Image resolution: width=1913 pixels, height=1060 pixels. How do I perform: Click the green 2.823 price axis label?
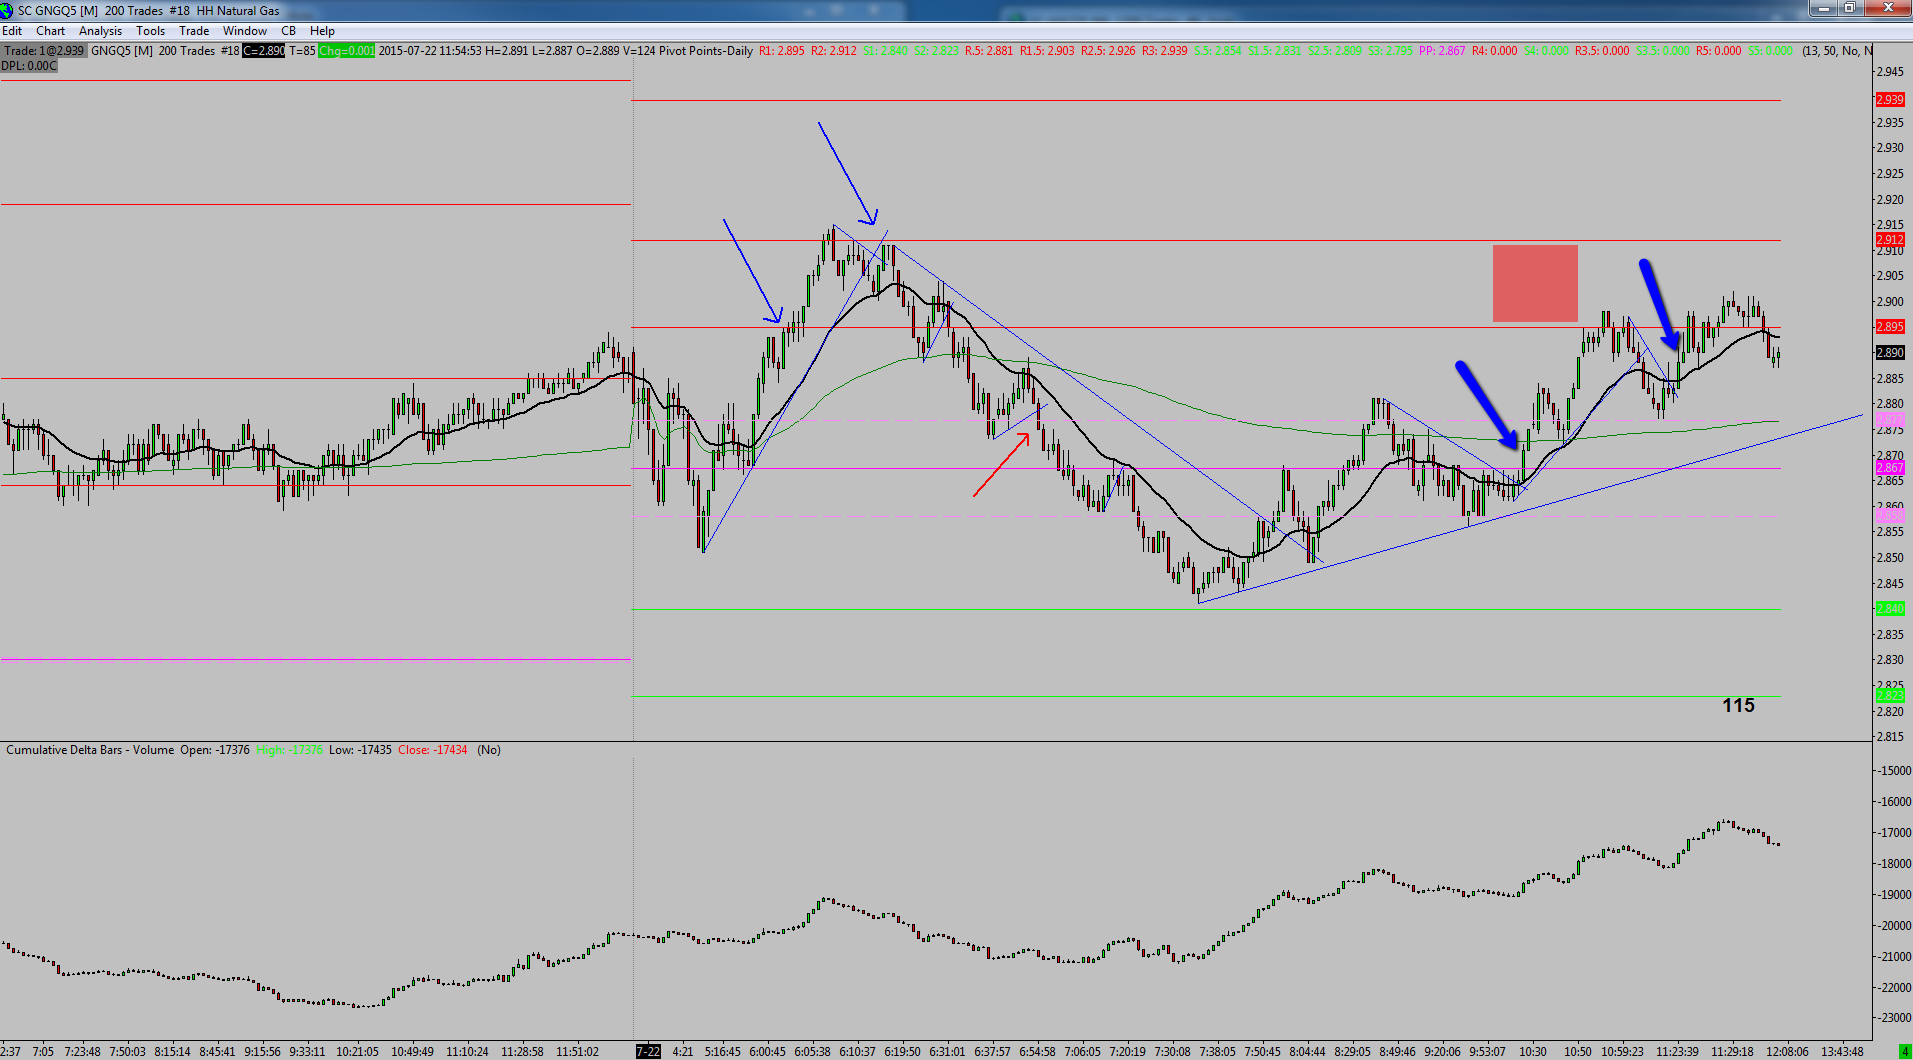[1889, 696]
